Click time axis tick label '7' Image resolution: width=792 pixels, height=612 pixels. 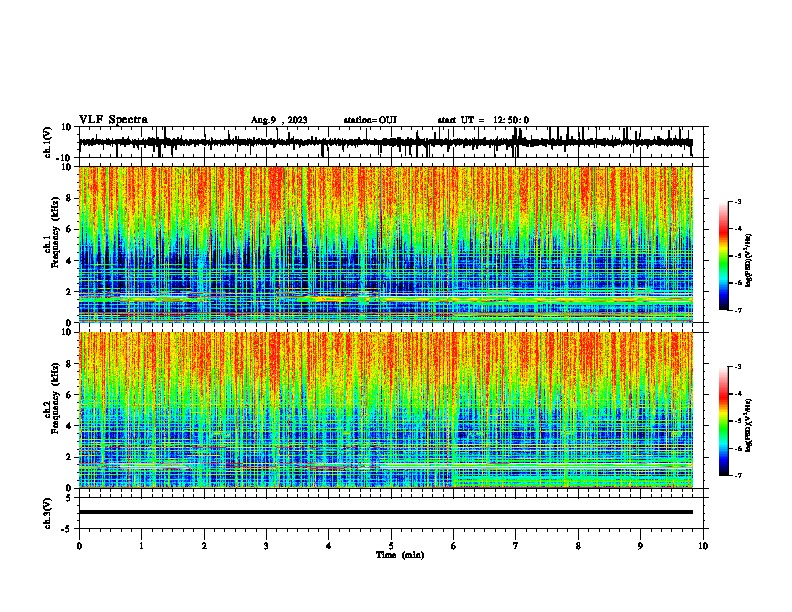pyautogui.click(x=516, y=546)
